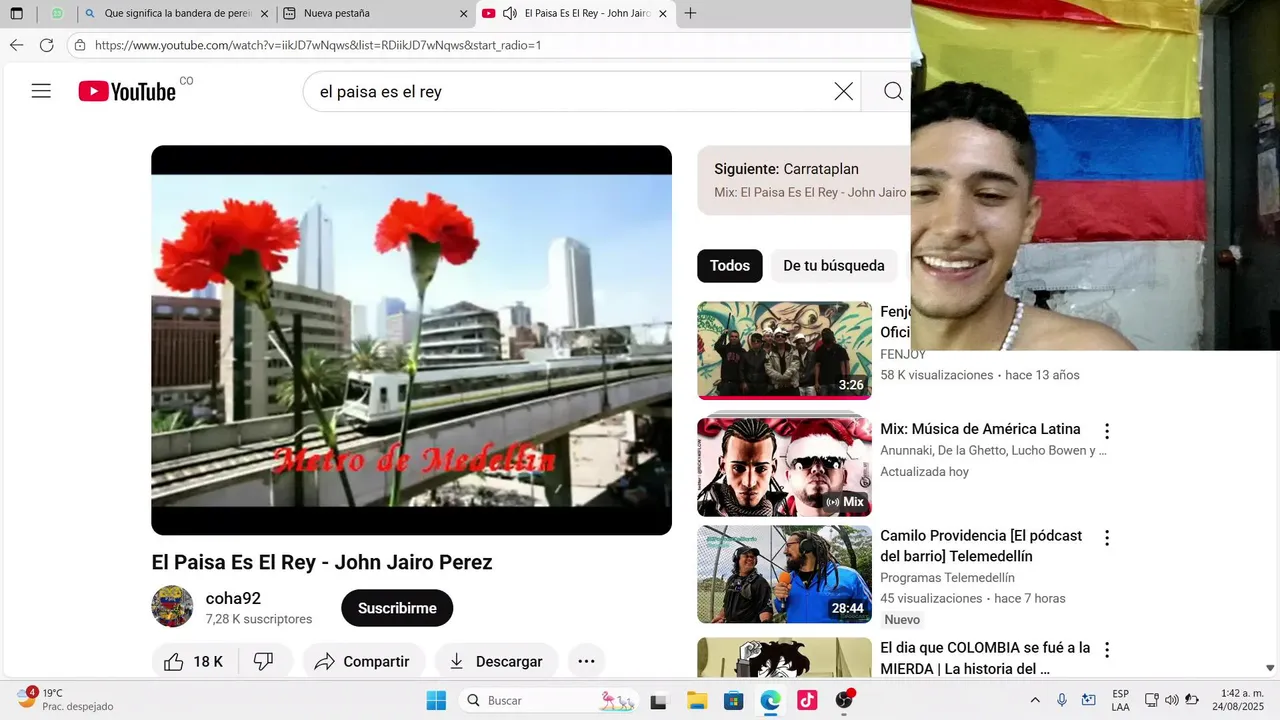This screenshot has width=1280, height=720.
Task: Open 'El dia que COLOMBIA se fué' title
Action: (985, 658)
